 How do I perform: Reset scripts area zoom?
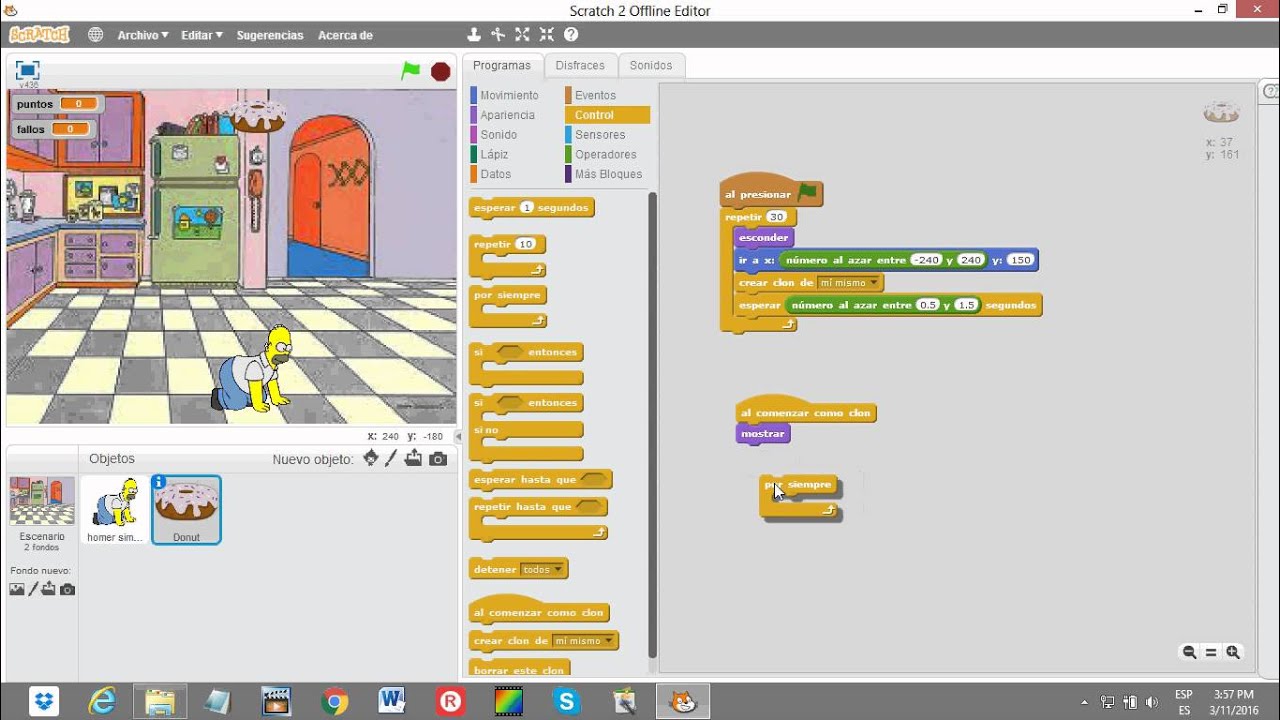[x=1211, y=652]
